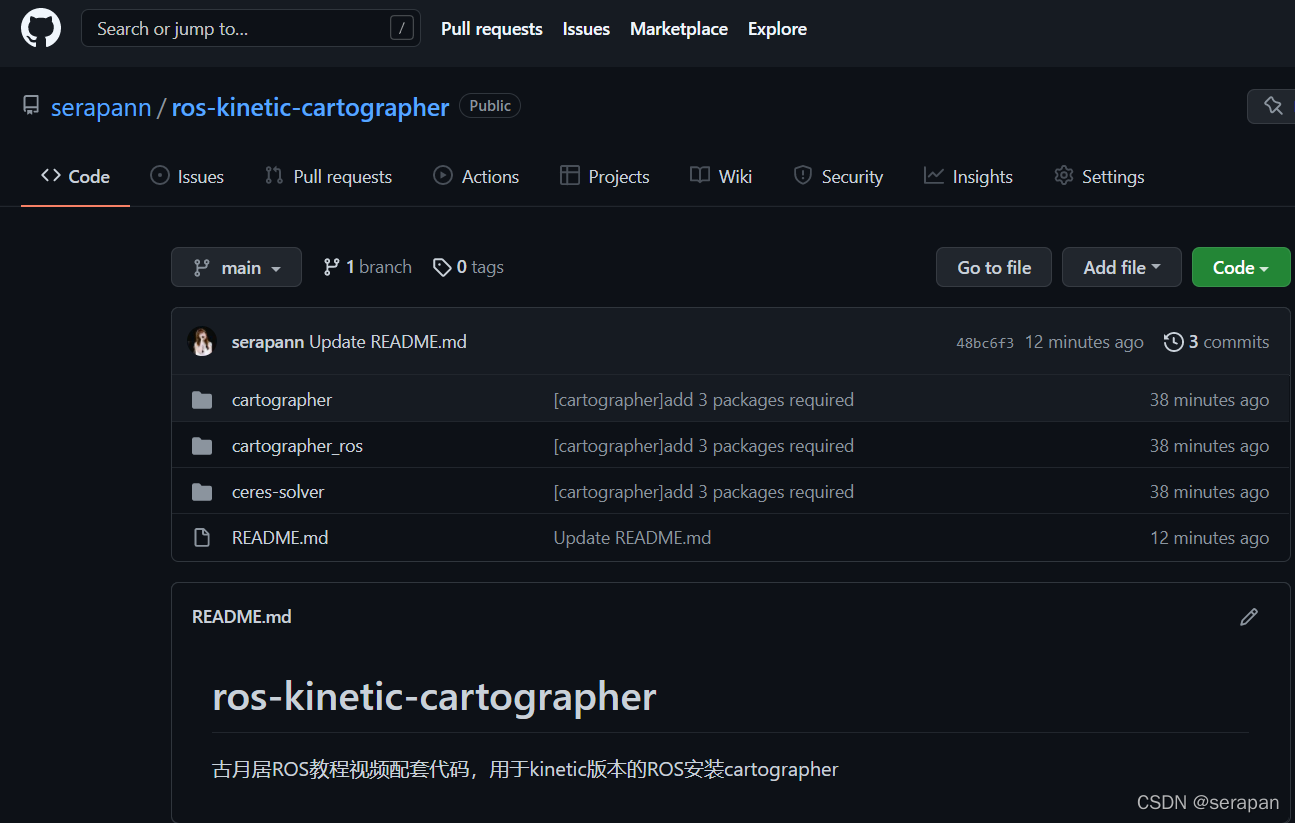
Task: Go to Marketplace
Action: [x=679, y=29]
